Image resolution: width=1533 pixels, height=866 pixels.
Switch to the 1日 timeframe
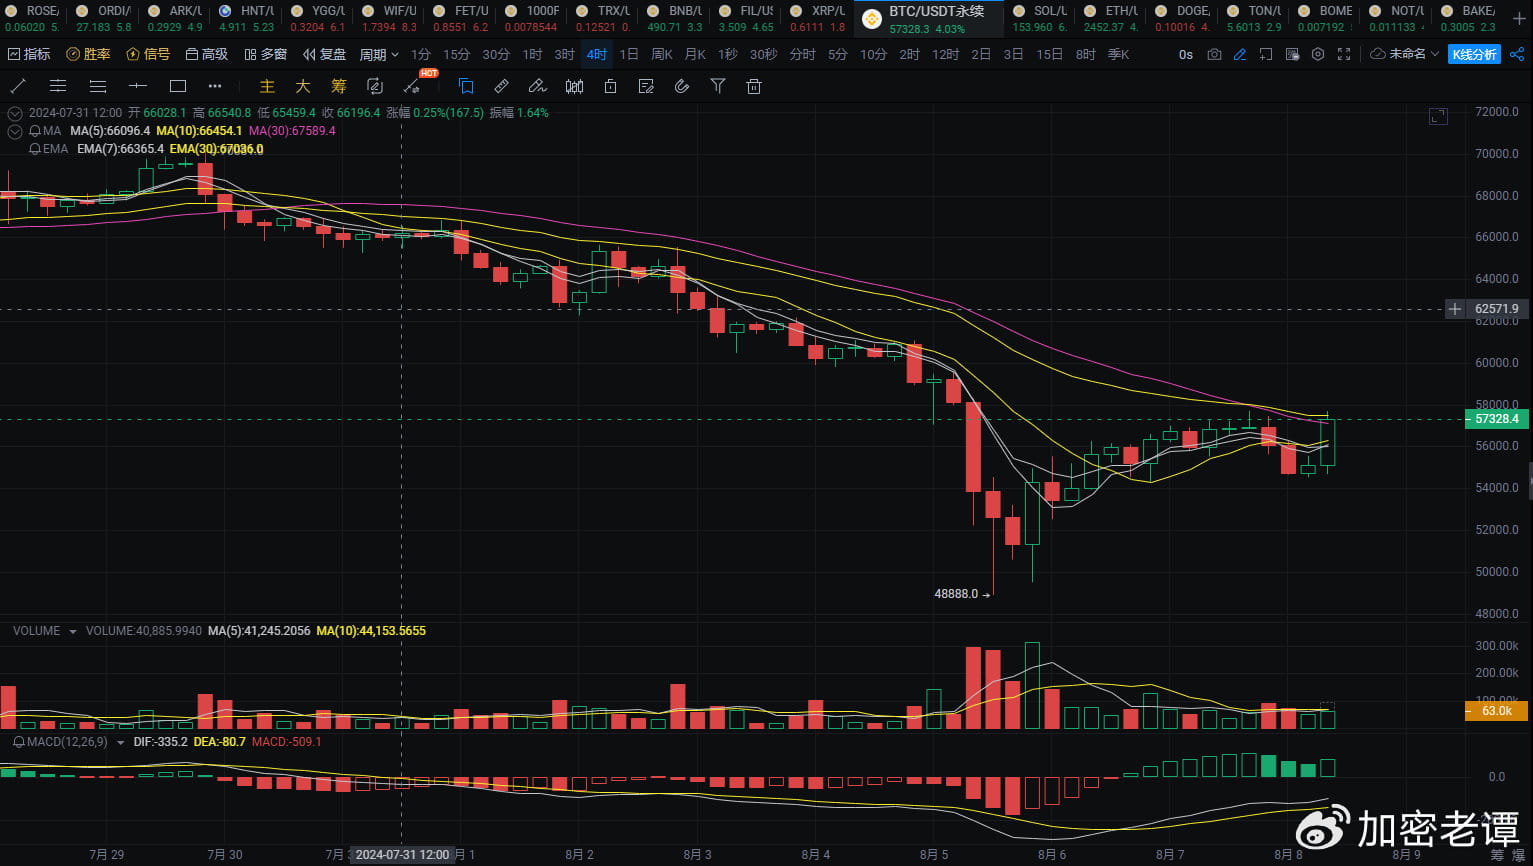pos(629,54)
